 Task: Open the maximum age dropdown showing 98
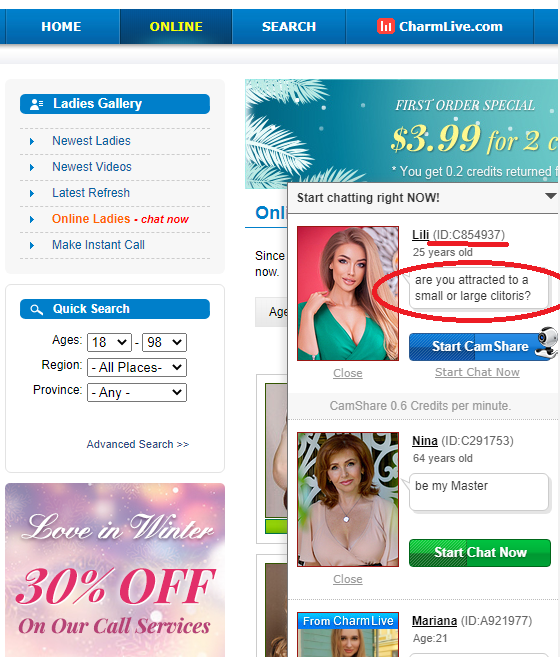point(164,342)
